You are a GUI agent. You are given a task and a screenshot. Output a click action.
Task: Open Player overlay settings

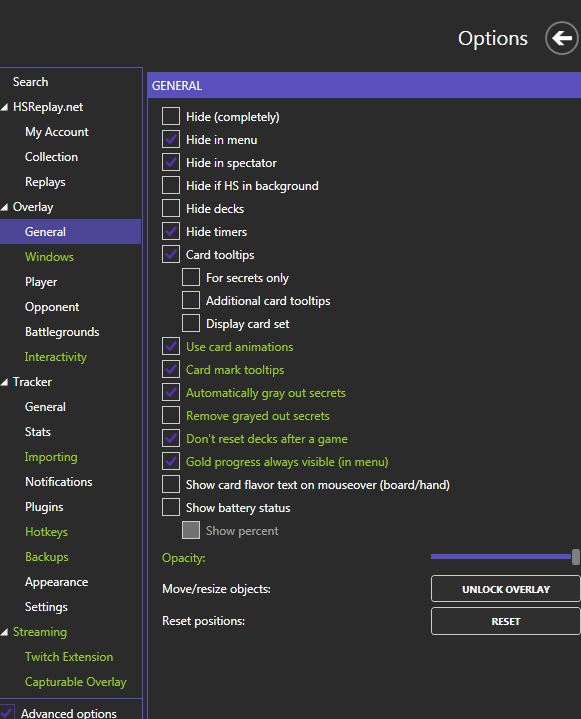coord(41,282)
